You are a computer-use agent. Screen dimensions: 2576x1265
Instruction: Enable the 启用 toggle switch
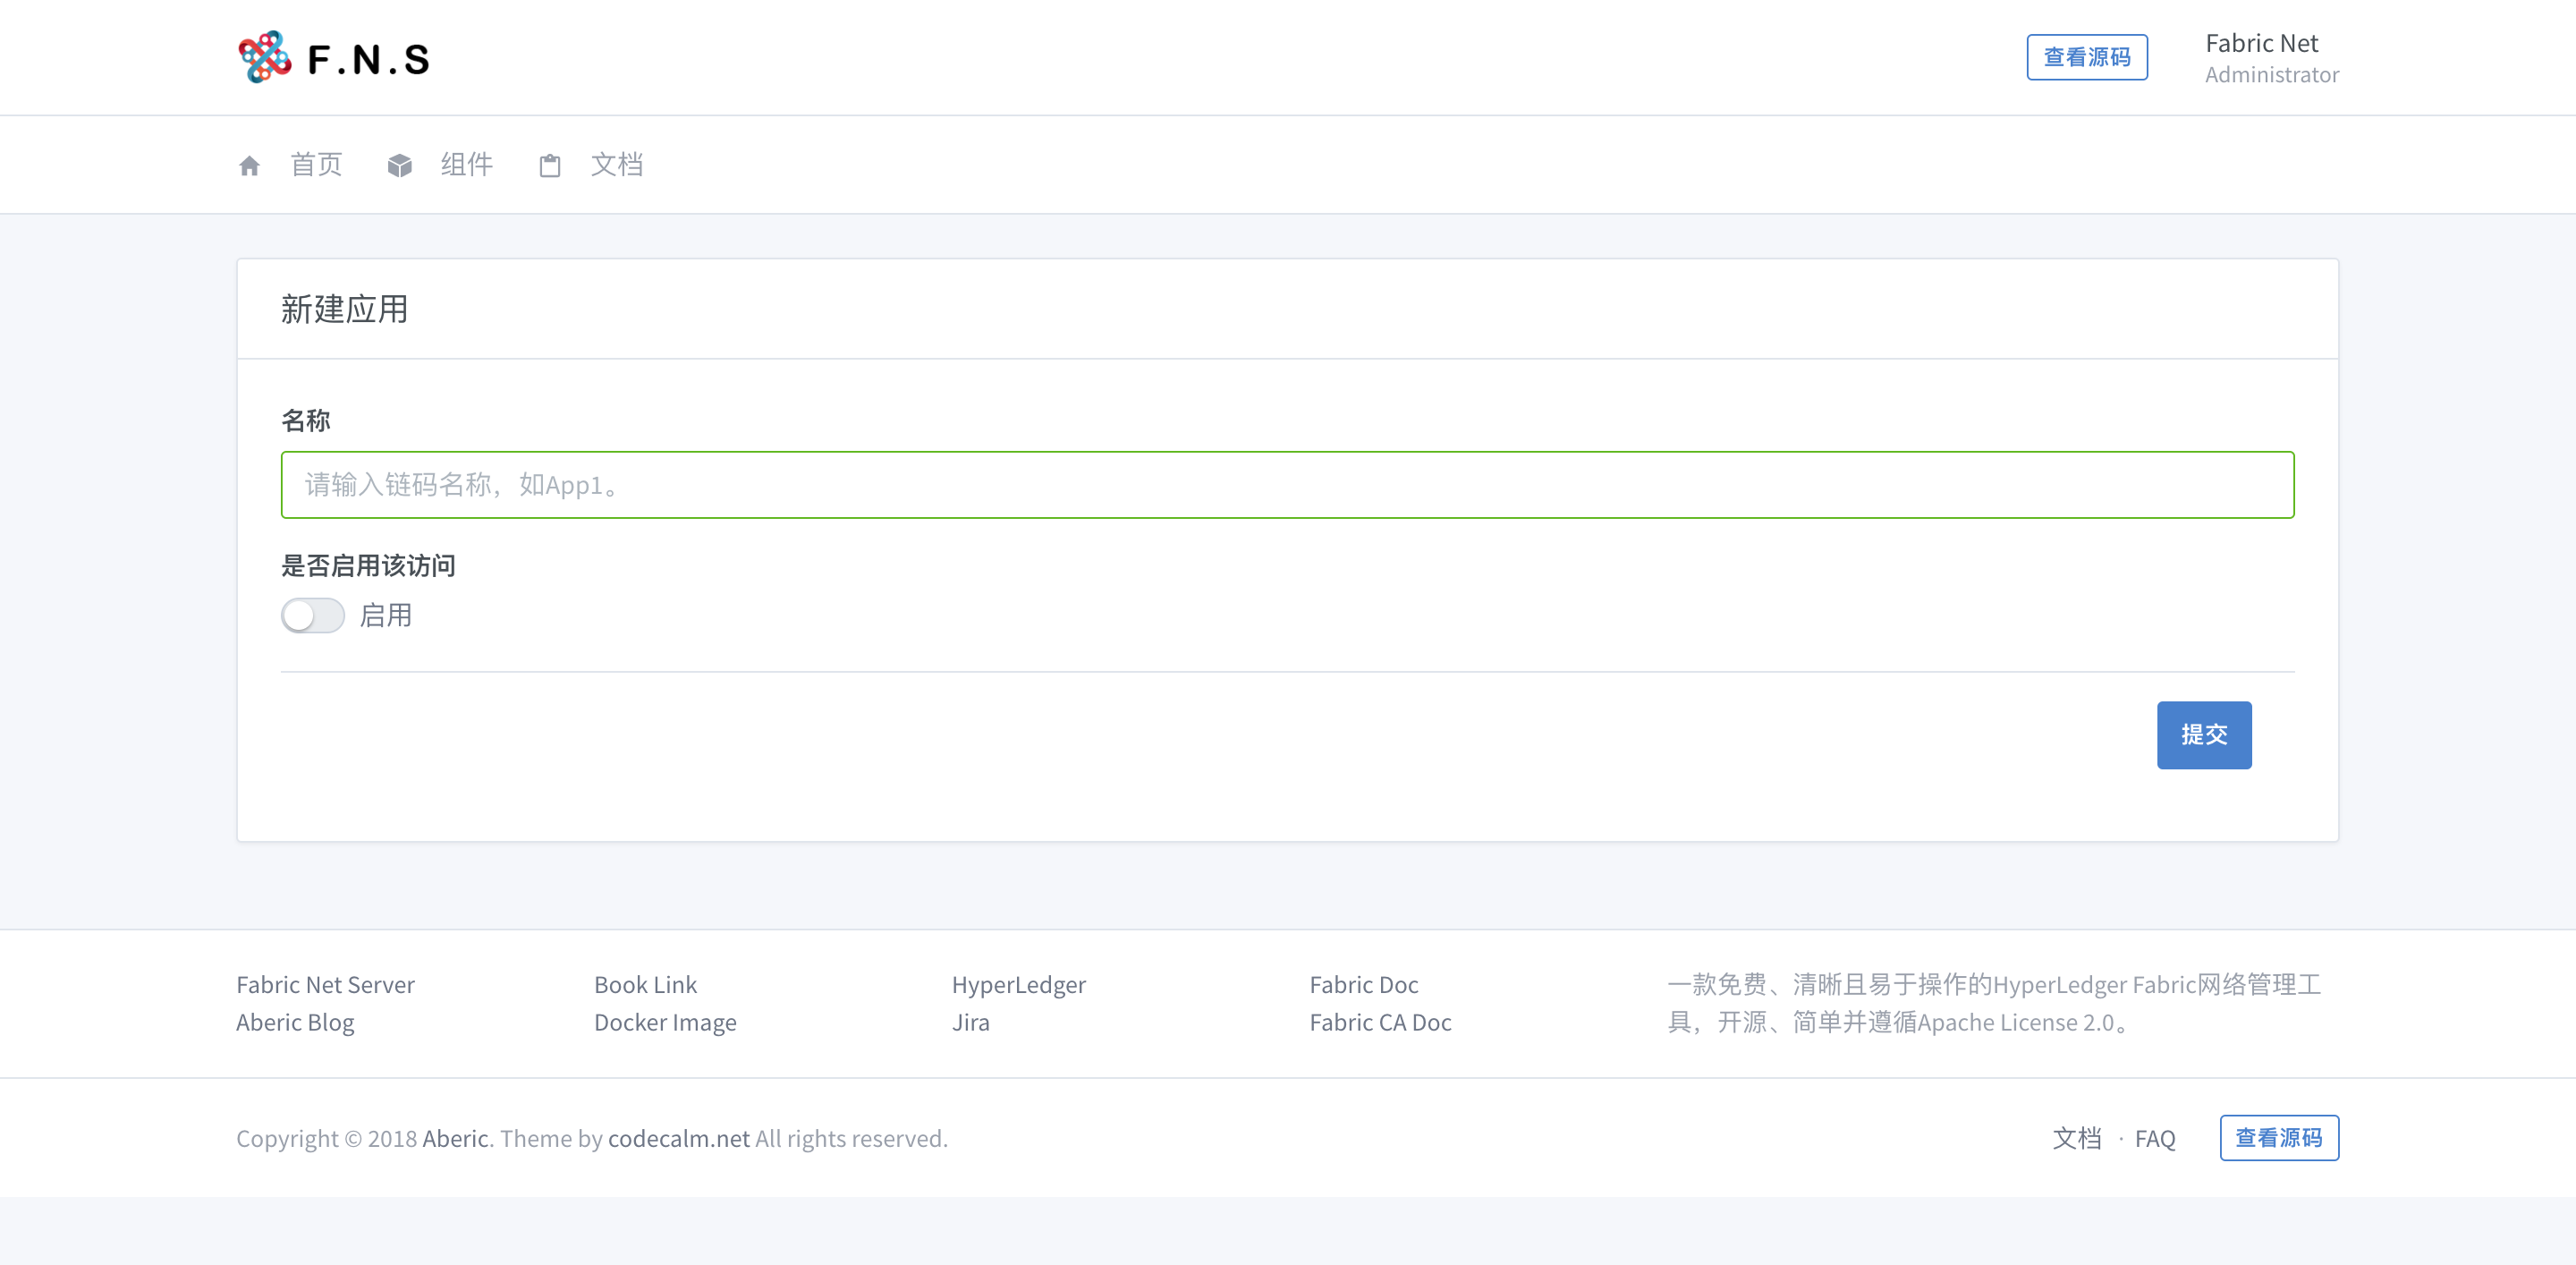(312, 615)
